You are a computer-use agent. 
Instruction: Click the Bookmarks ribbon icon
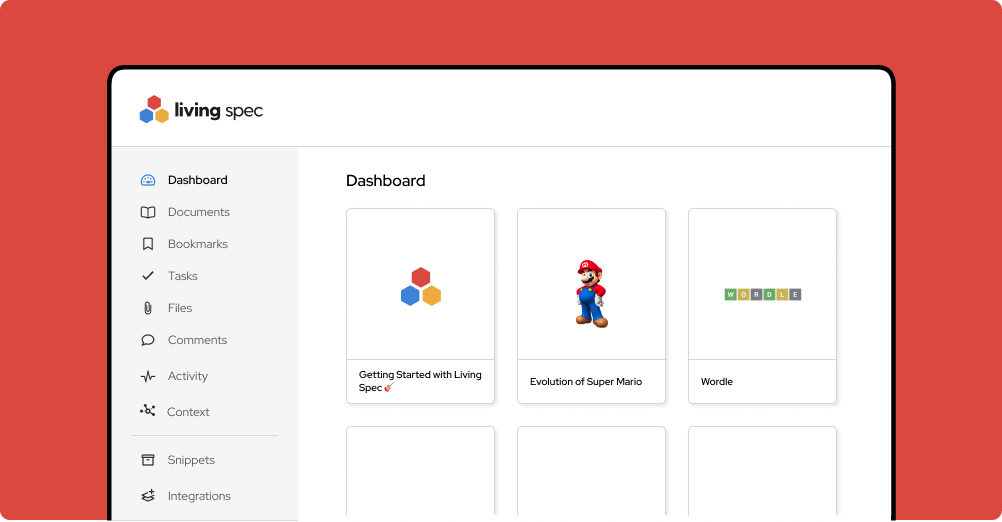[x=148, y=244]
